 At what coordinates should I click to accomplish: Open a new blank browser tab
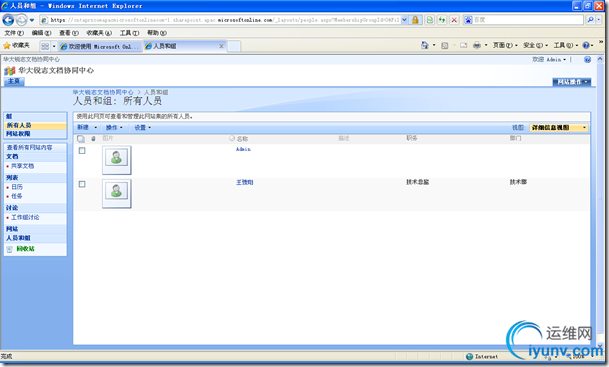point(234,46)
